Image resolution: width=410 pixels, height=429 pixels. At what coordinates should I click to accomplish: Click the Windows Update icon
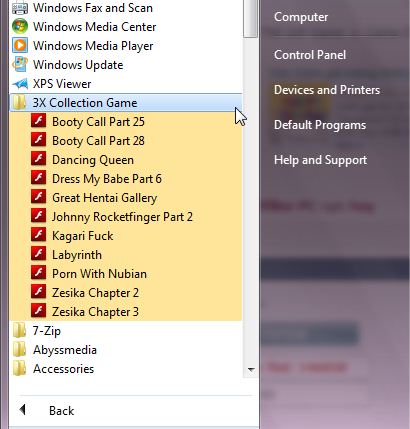coord(20,65)
